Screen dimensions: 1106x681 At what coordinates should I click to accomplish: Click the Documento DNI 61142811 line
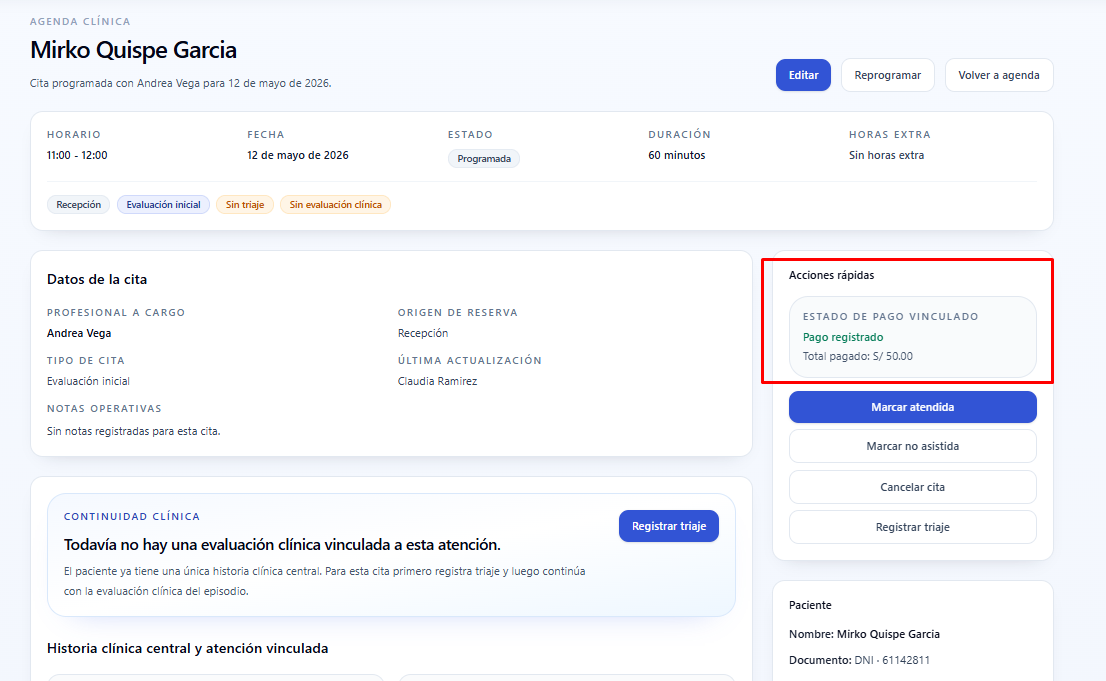pyautogui.click(x=859, y=661)
